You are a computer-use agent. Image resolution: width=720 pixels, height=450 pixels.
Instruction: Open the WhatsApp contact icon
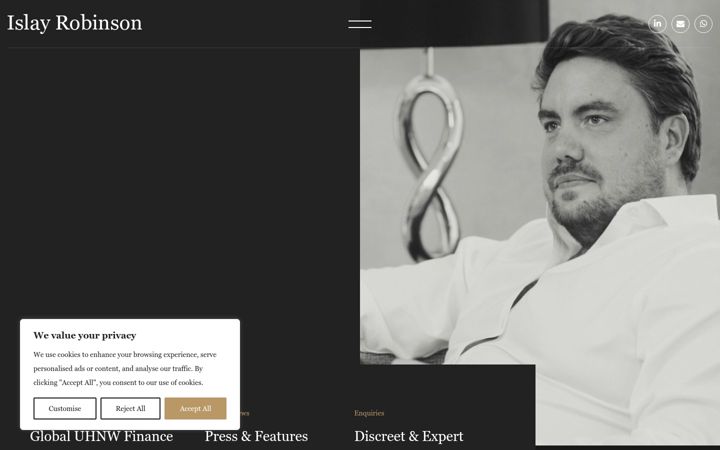(703, 23)
